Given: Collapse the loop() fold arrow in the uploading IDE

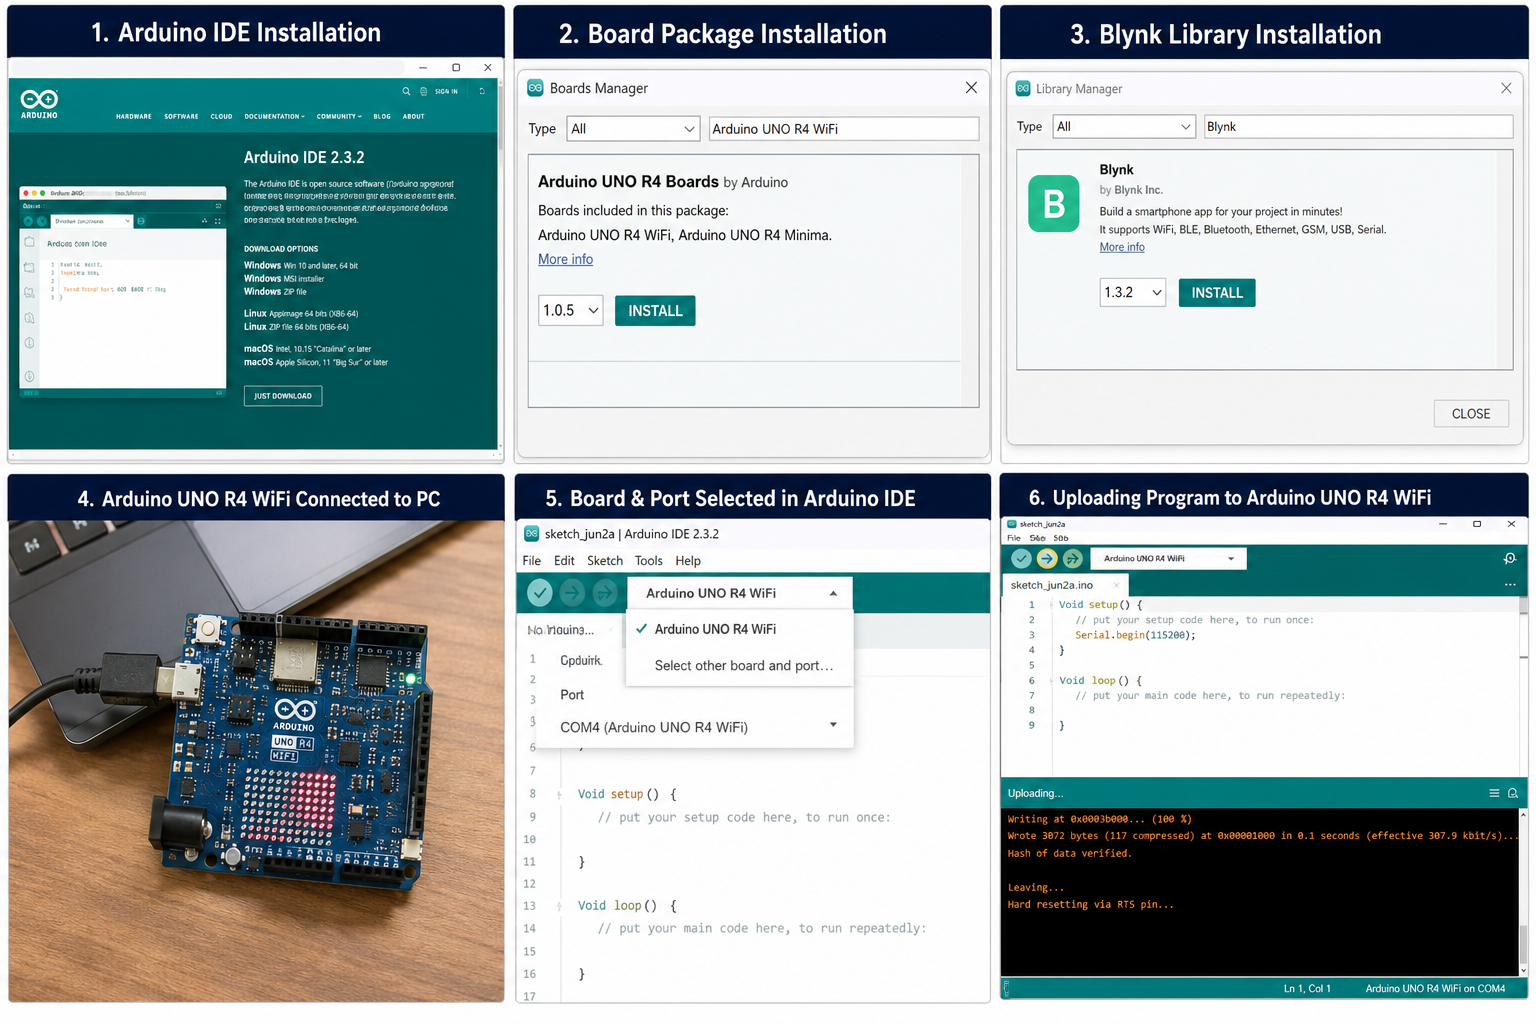Looking at the screenshot, I should [1051, 681].
